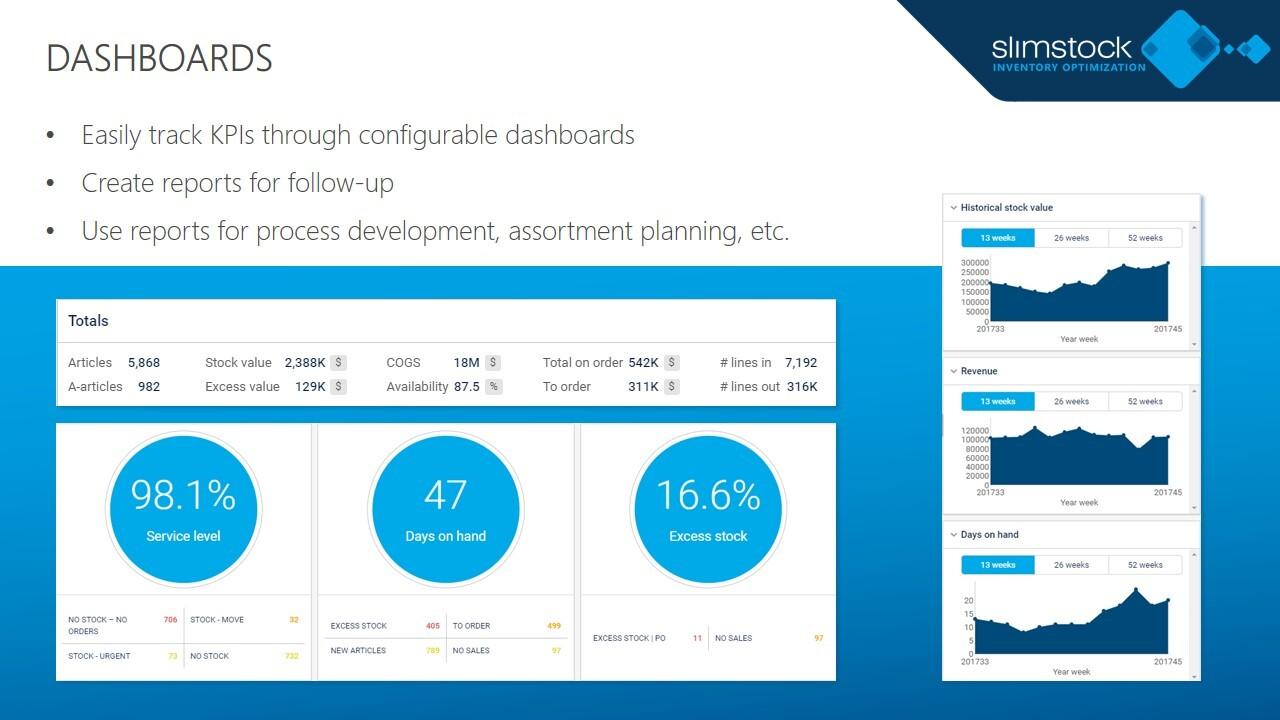Select 26 weeks in Historical stock value
1280x720 pixels.
click(x=1071, y=238)
